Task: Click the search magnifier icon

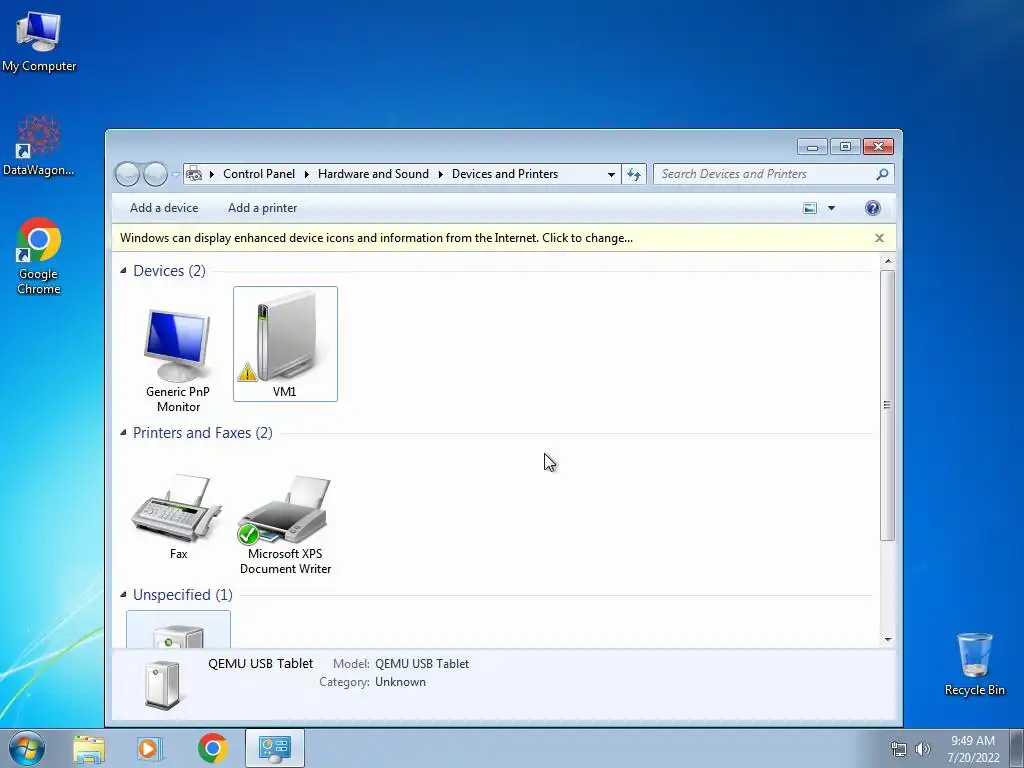Action: (x=882, y=174)
